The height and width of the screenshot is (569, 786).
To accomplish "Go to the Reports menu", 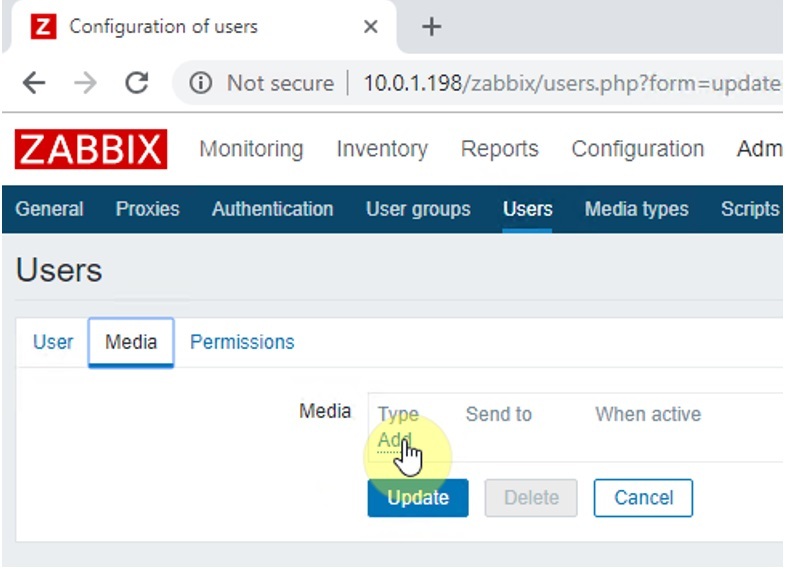I will (x=499, y=150).
